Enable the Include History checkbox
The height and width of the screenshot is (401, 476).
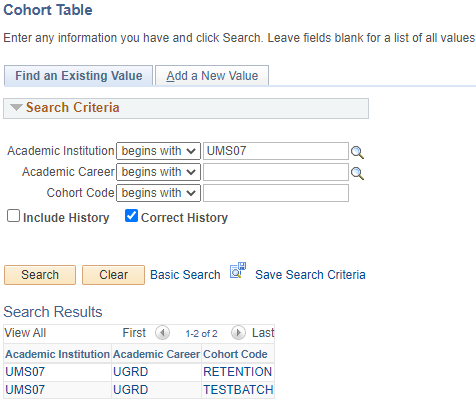(x=13, y=216)
